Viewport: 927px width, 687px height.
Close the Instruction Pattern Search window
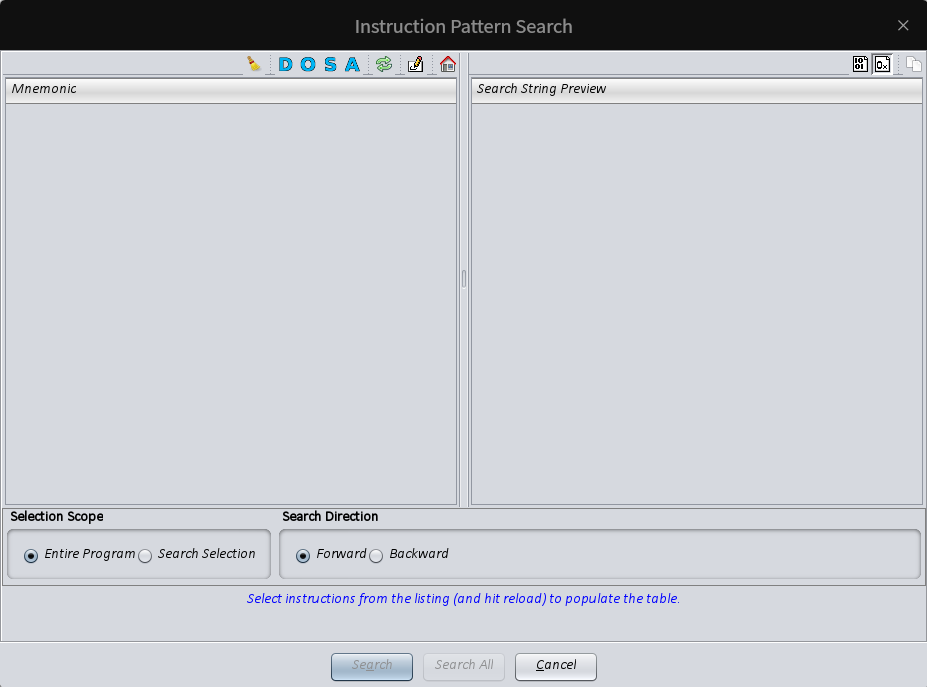click(903, 25)
